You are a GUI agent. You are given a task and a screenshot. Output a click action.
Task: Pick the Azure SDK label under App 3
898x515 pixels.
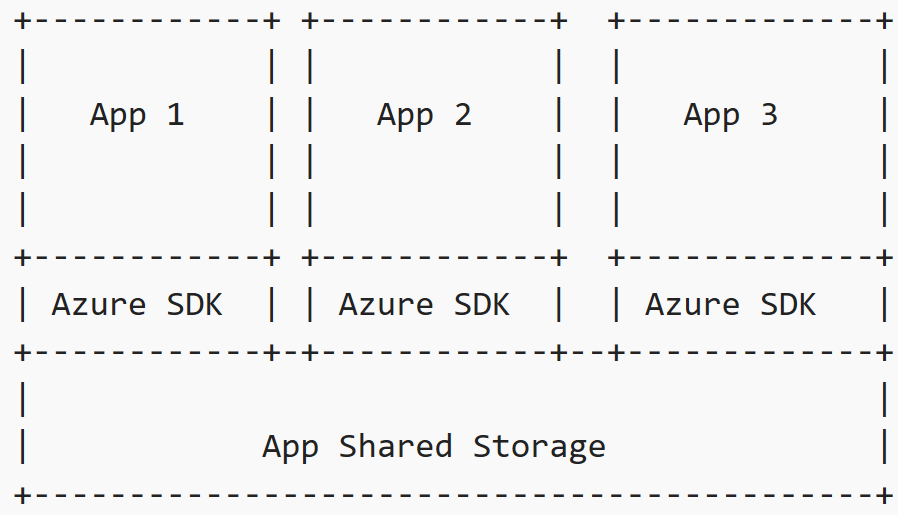click(730, 304)
